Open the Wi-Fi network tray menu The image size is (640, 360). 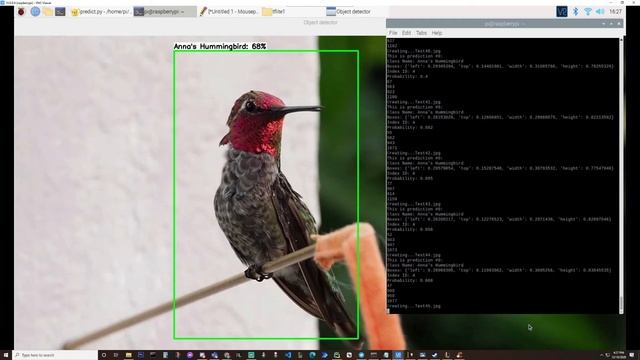(x=588, y=11)
